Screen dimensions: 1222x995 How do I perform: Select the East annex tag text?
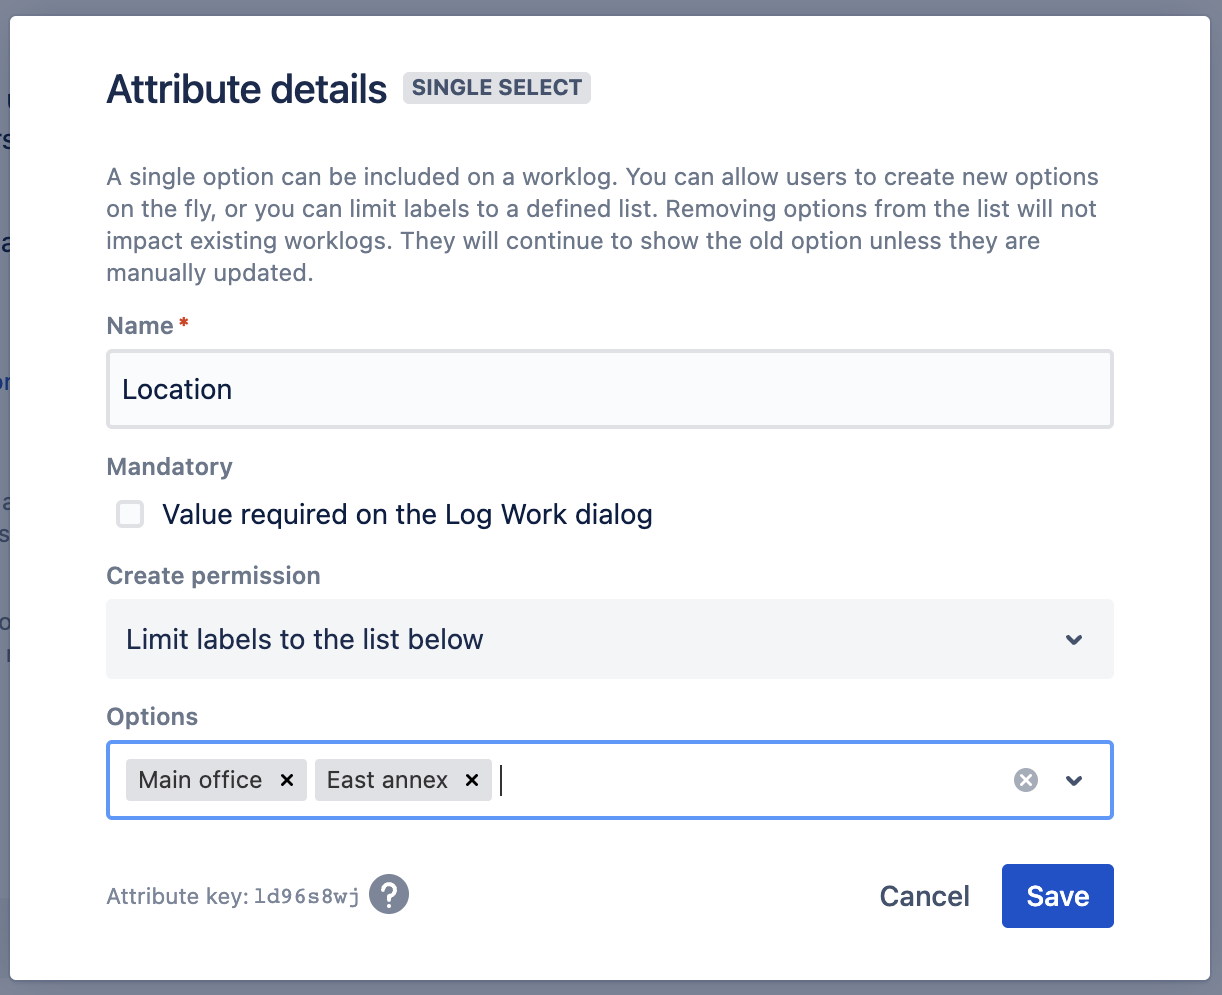[387, 780]
